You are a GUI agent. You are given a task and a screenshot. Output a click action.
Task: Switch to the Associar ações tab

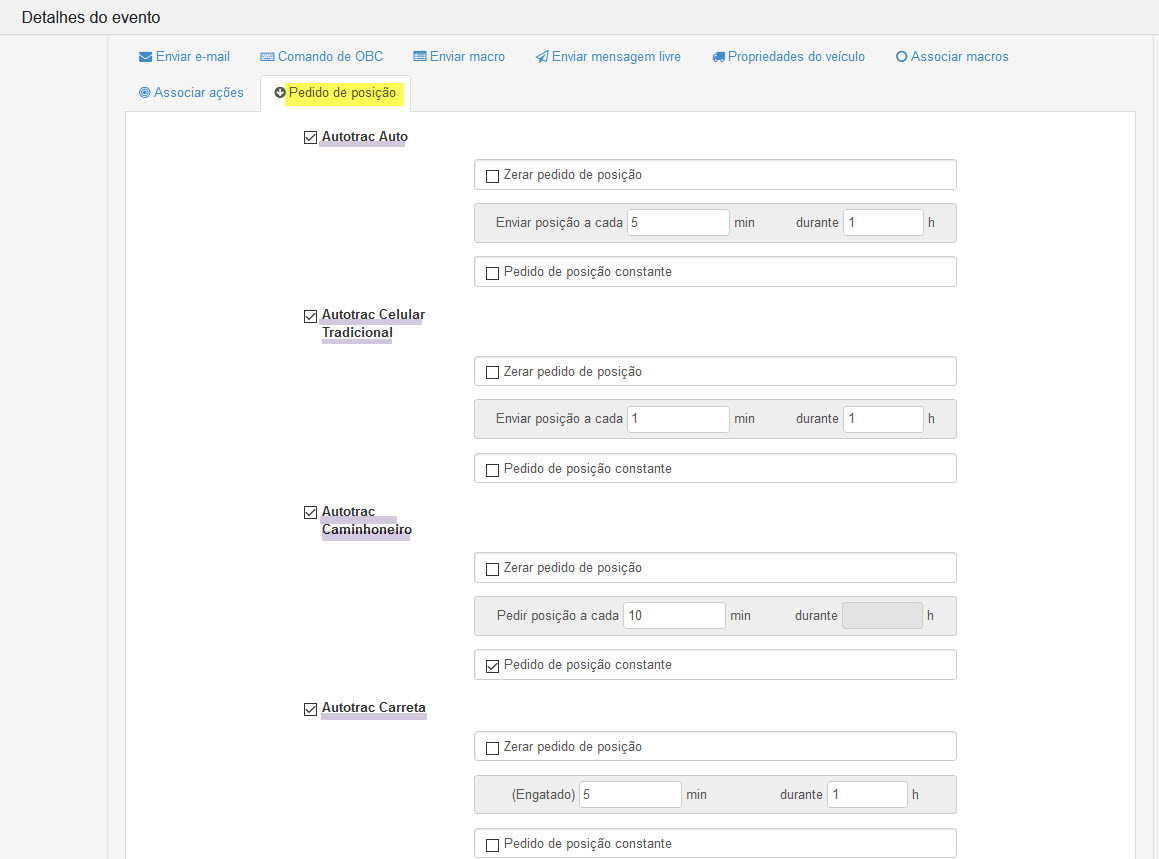[x=191, y=92]
